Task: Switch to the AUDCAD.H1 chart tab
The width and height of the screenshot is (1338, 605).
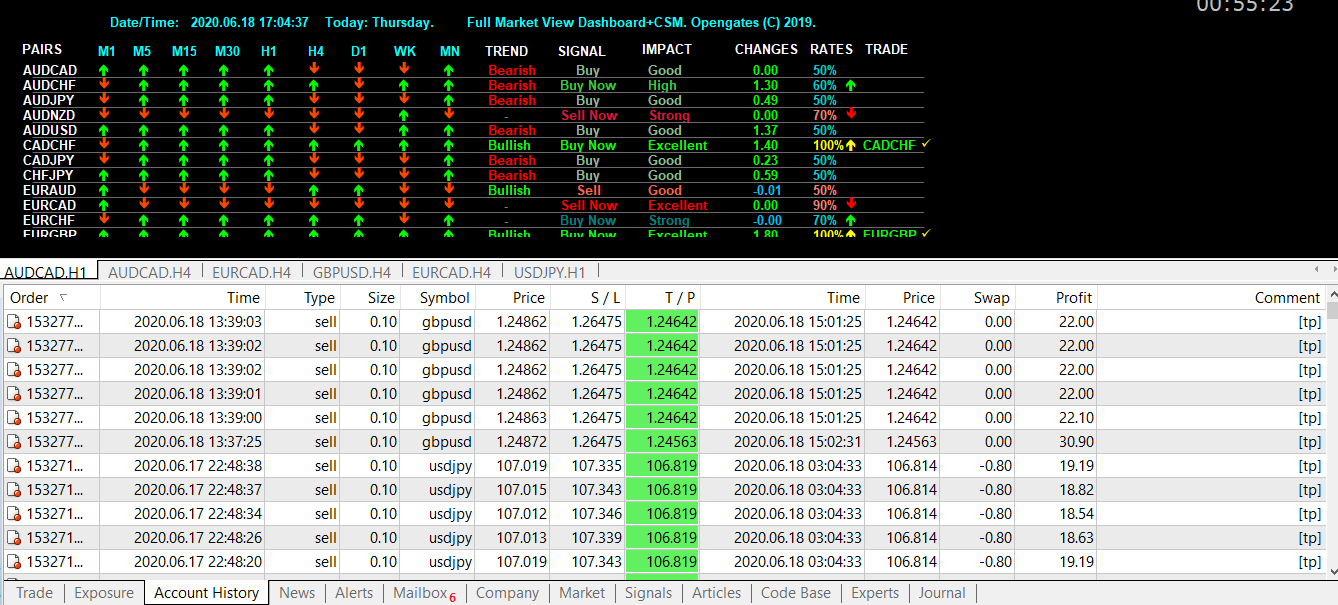Action: point(46,272)
